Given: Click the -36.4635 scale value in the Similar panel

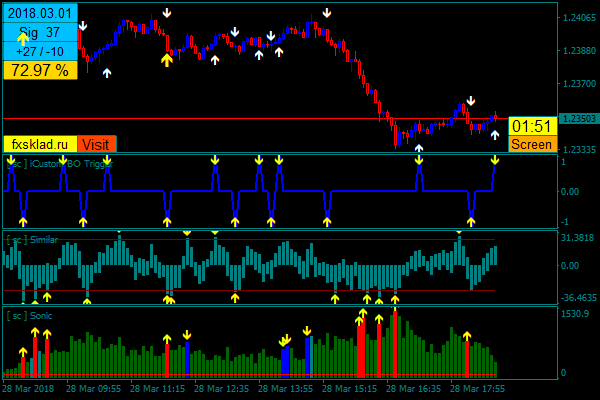Looking at the screenshot, I should pos(579,298).
